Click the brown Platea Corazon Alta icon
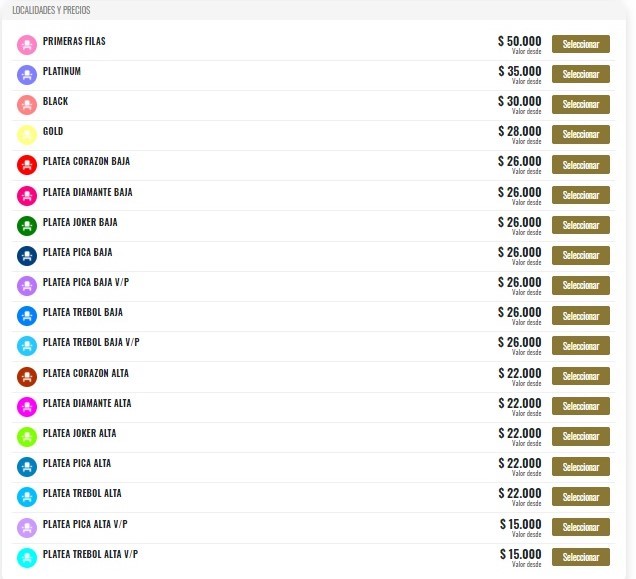The image size is (636, 579). point(27,377)
